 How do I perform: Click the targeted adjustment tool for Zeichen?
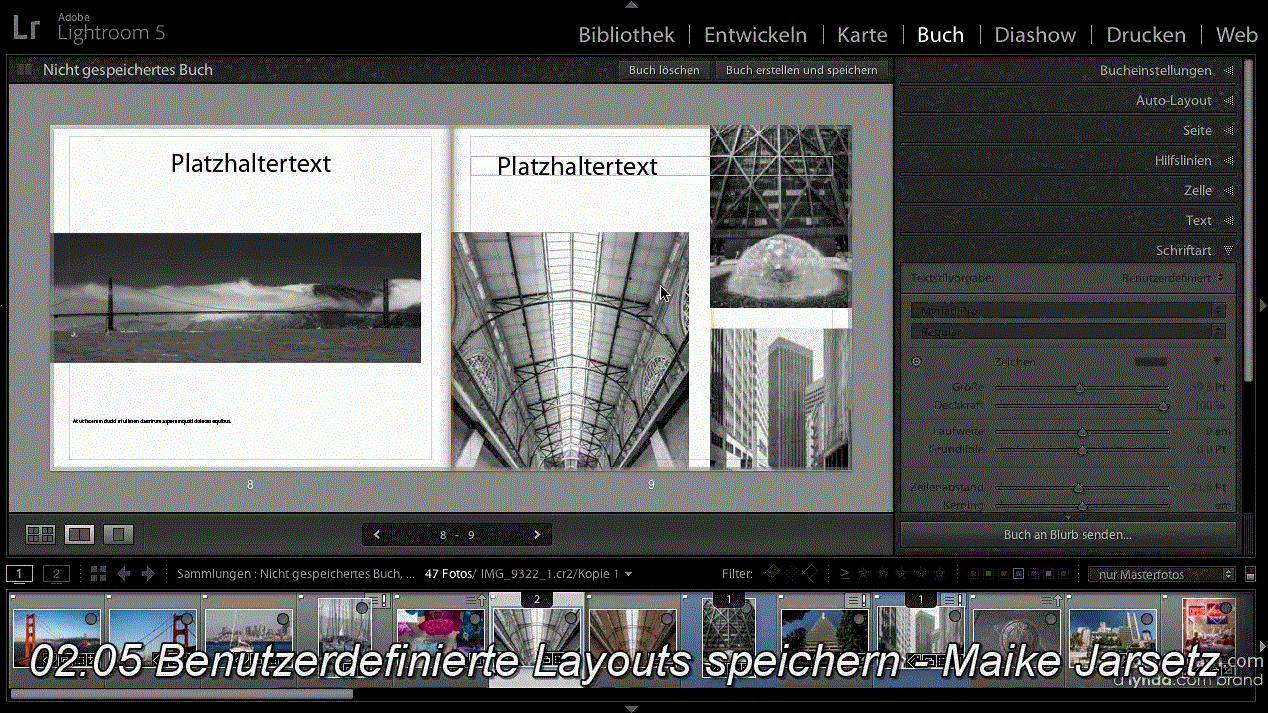click(917, 362)
